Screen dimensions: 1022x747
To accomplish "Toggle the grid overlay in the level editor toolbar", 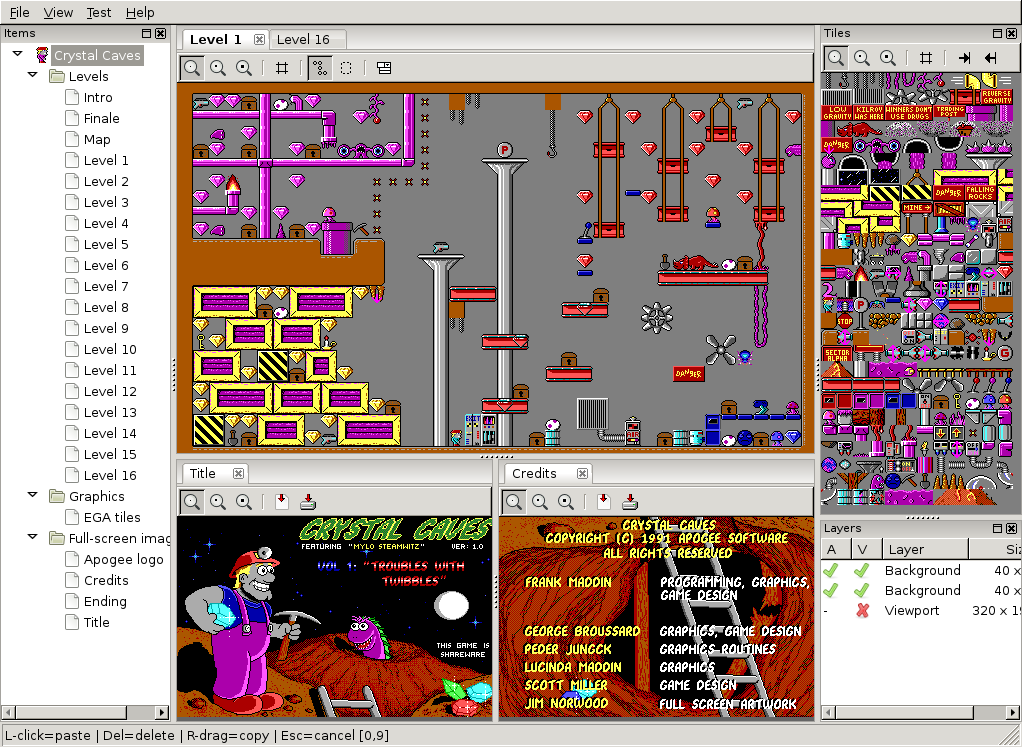I will click(x=282, y=68).
